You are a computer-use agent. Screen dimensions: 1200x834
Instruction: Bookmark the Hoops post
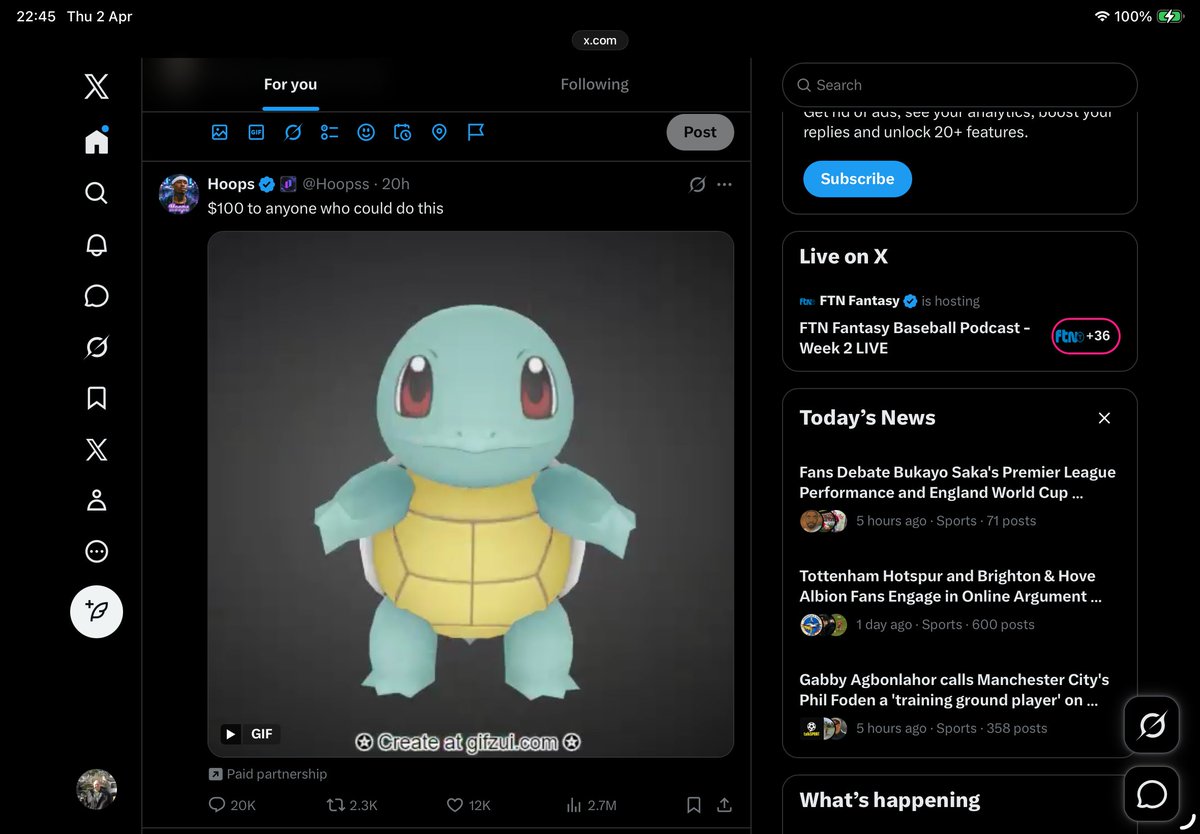694,805
